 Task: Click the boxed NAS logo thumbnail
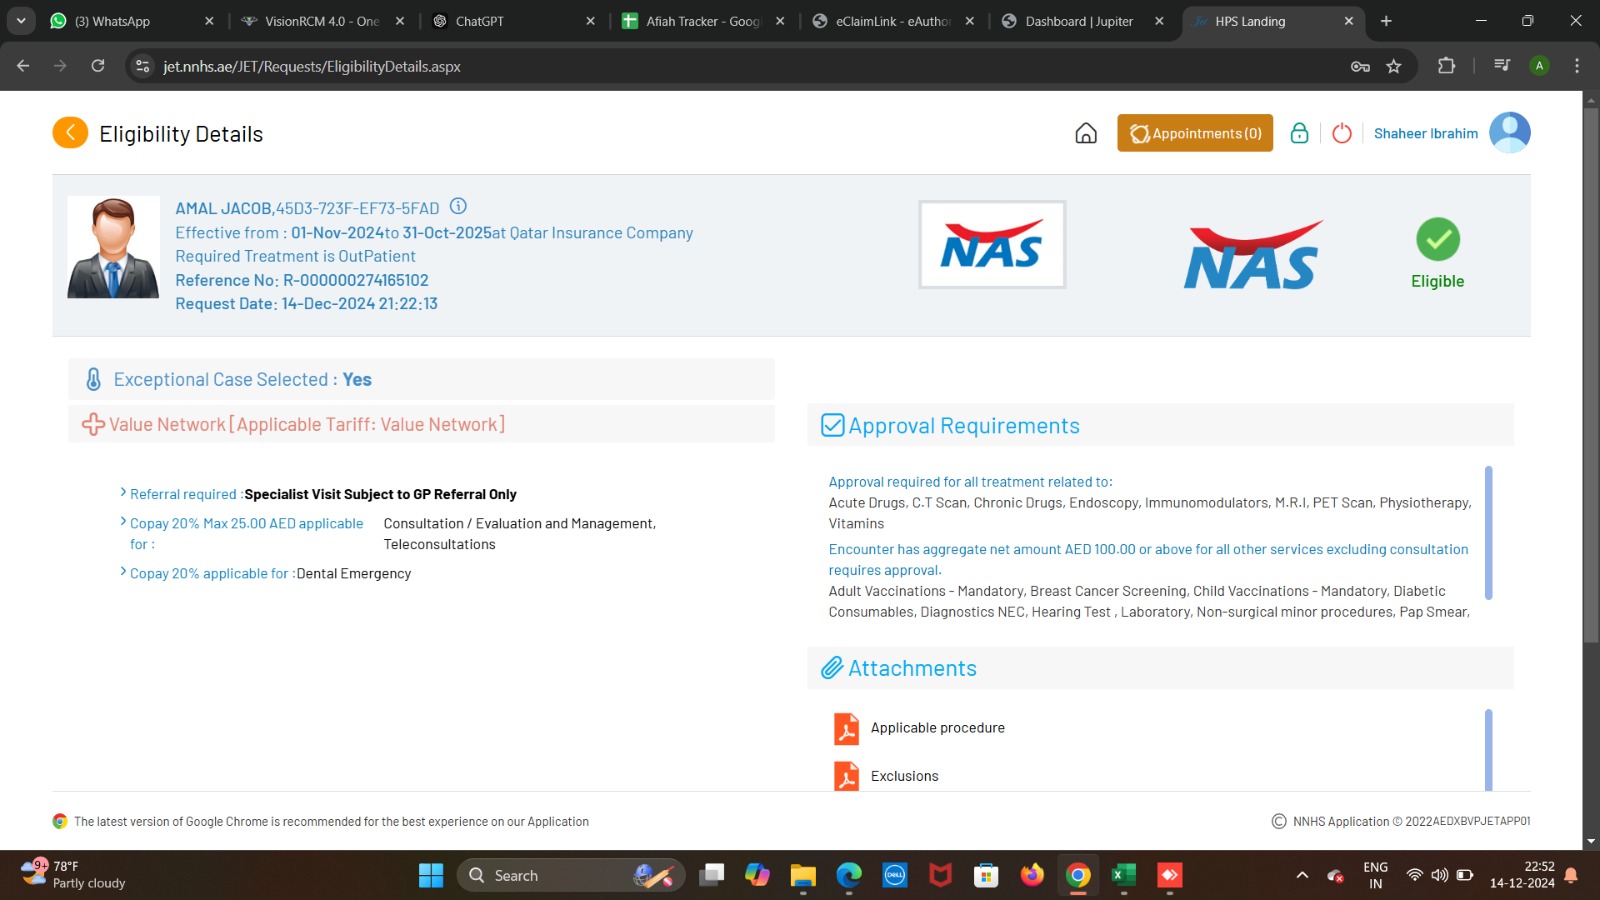point(992,245)
